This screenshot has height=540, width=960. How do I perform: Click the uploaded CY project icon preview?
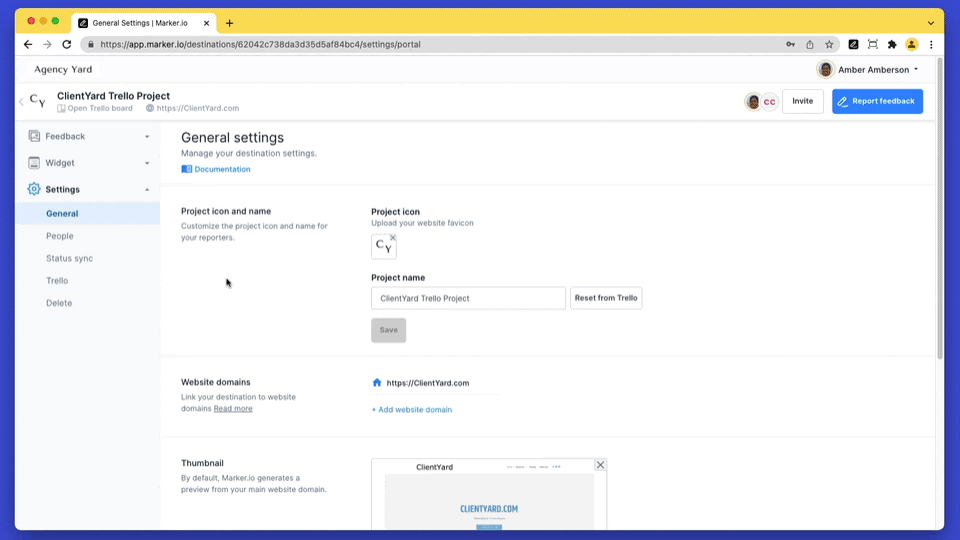coord(383,246)
